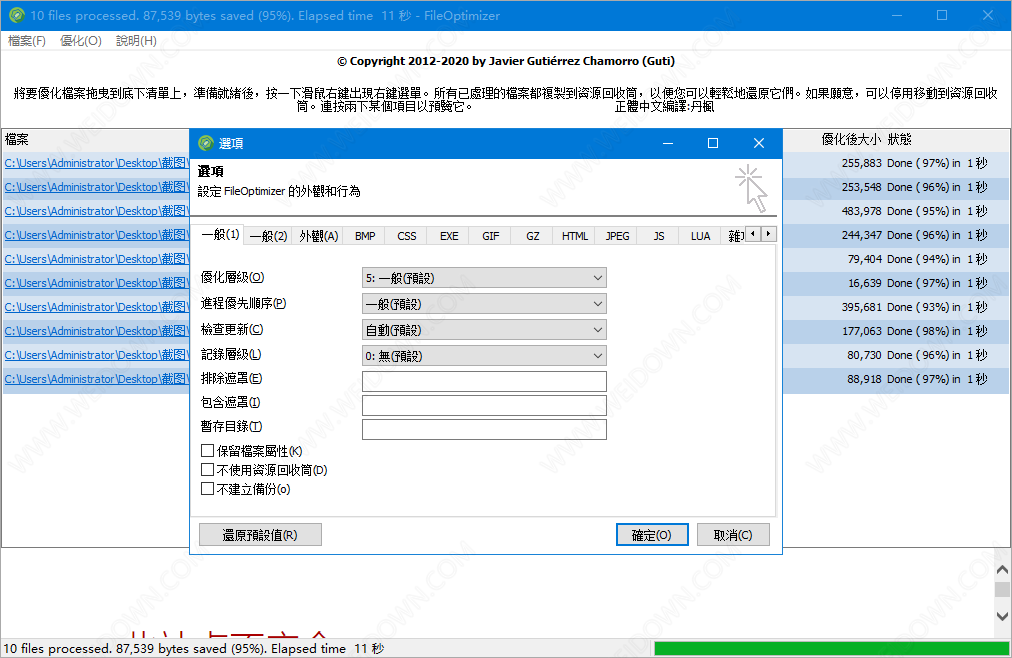The height and width of the screenshot is (658, 1012).
Task: Close the main FileOptimizer window
Action: (x=987, y=15)
